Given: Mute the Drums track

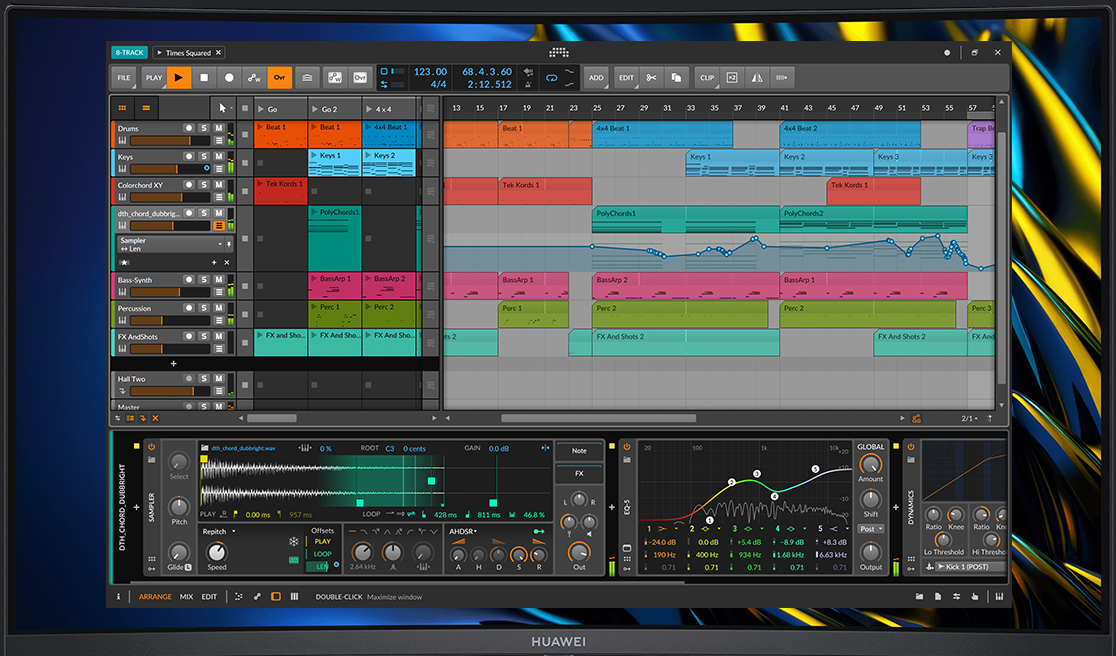Looking at the screenshot, I should (x=219, y=128).
